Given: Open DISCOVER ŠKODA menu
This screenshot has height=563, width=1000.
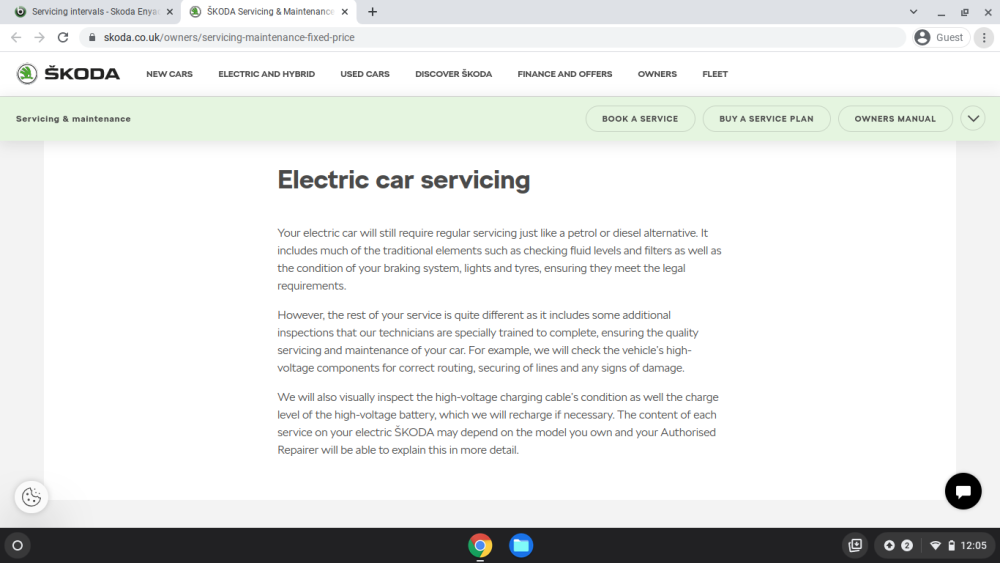Looking at the screenshot, I should pos(453,74).
